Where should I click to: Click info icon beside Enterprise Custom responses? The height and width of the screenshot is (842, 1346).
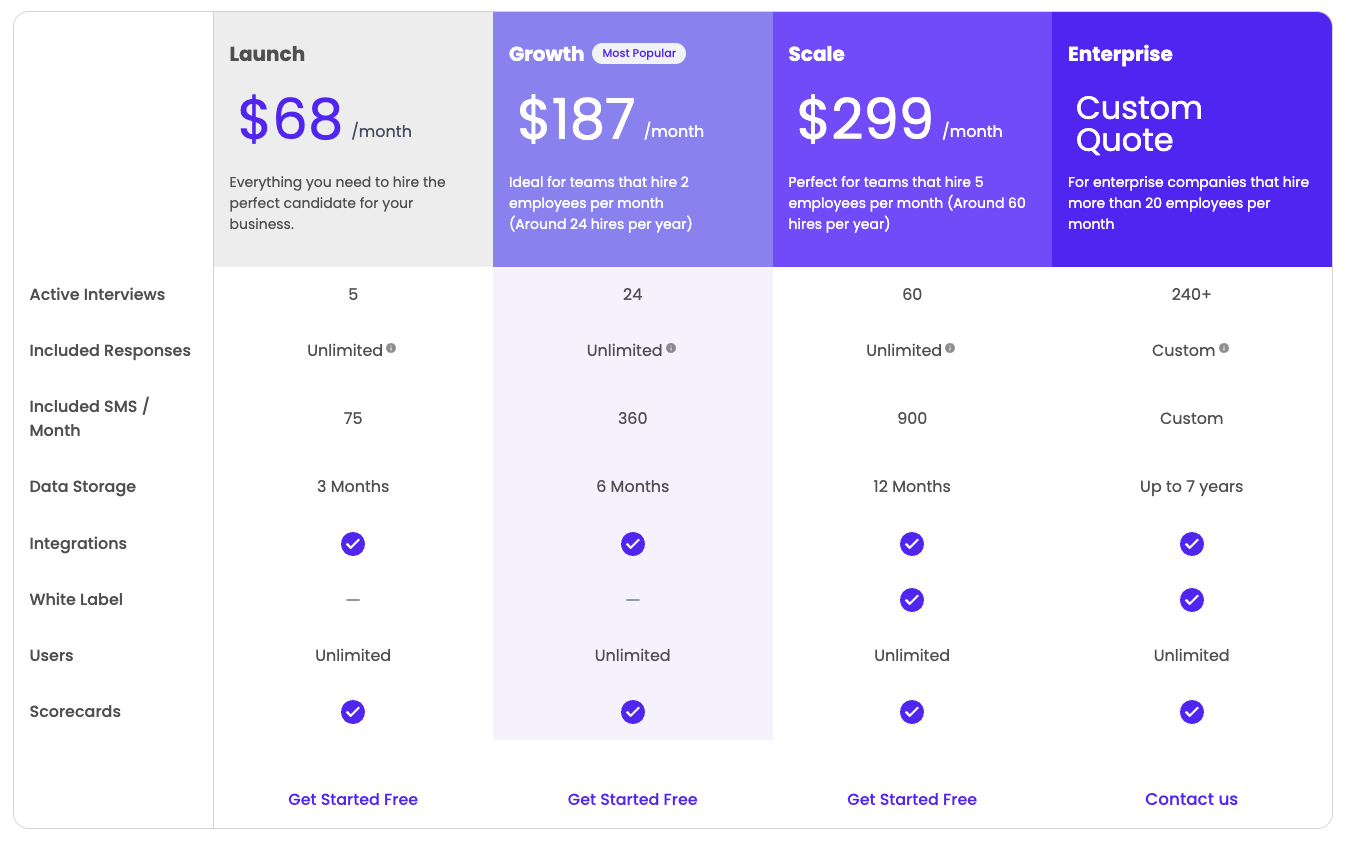click(x=1224, y=348)
